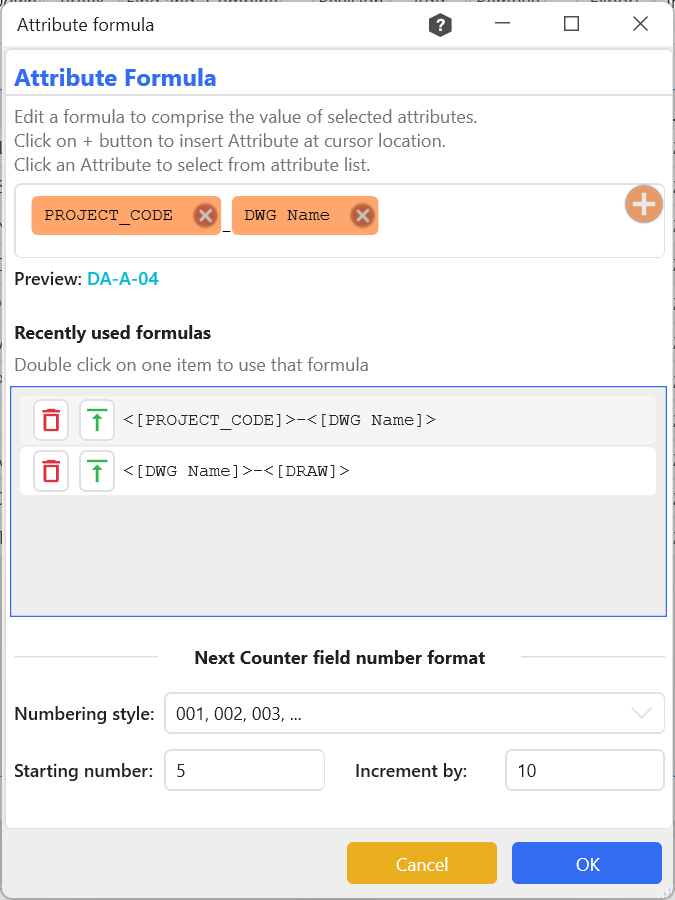Expand the Numbering style dropdown
The height and width of the screenshot is (900, 675).
400,714
